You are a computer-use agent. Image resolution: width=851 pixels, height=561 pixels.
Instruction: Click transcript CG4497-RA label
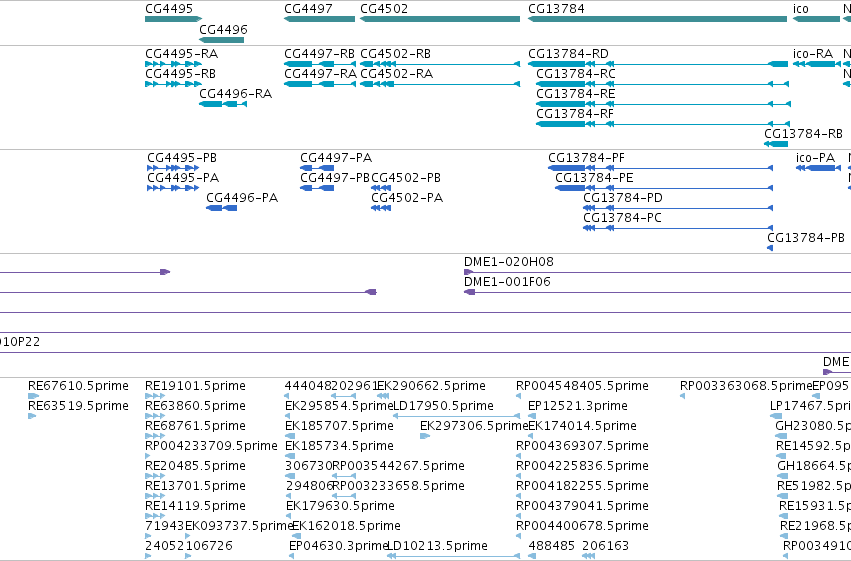pyautogui.click(x=320, y=73)
